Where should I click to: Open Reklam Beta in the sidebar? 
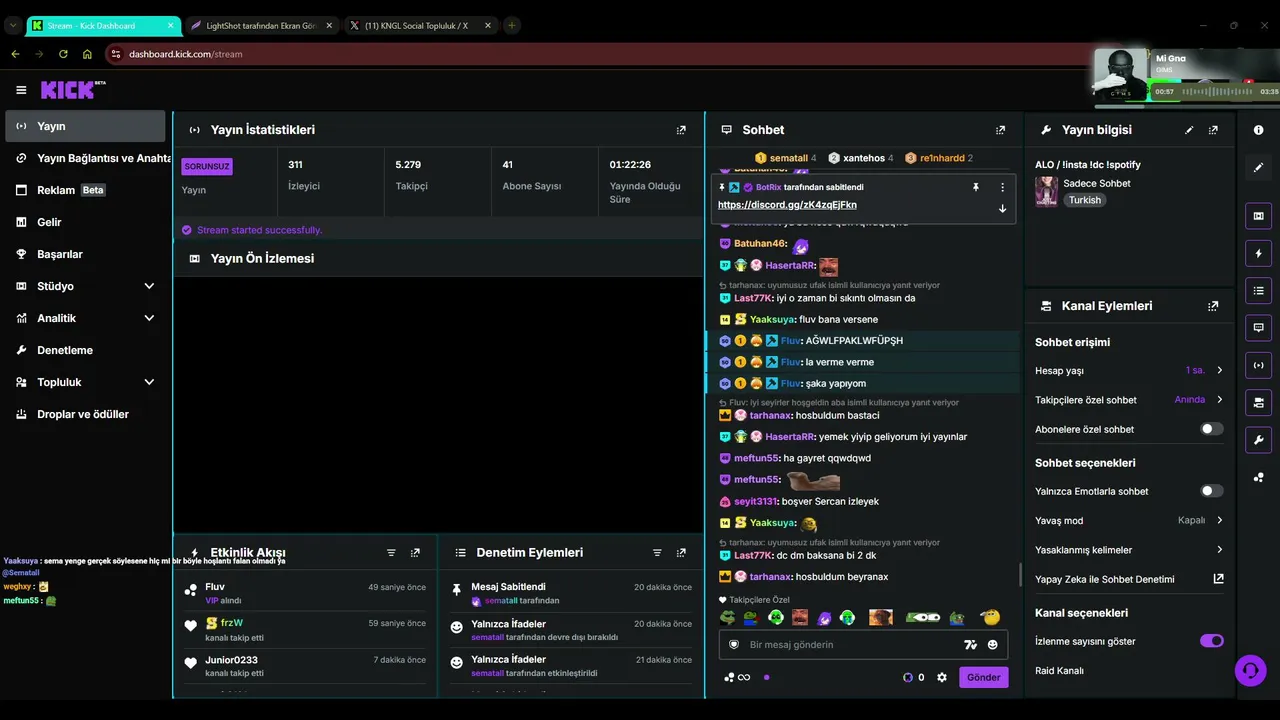85,190
